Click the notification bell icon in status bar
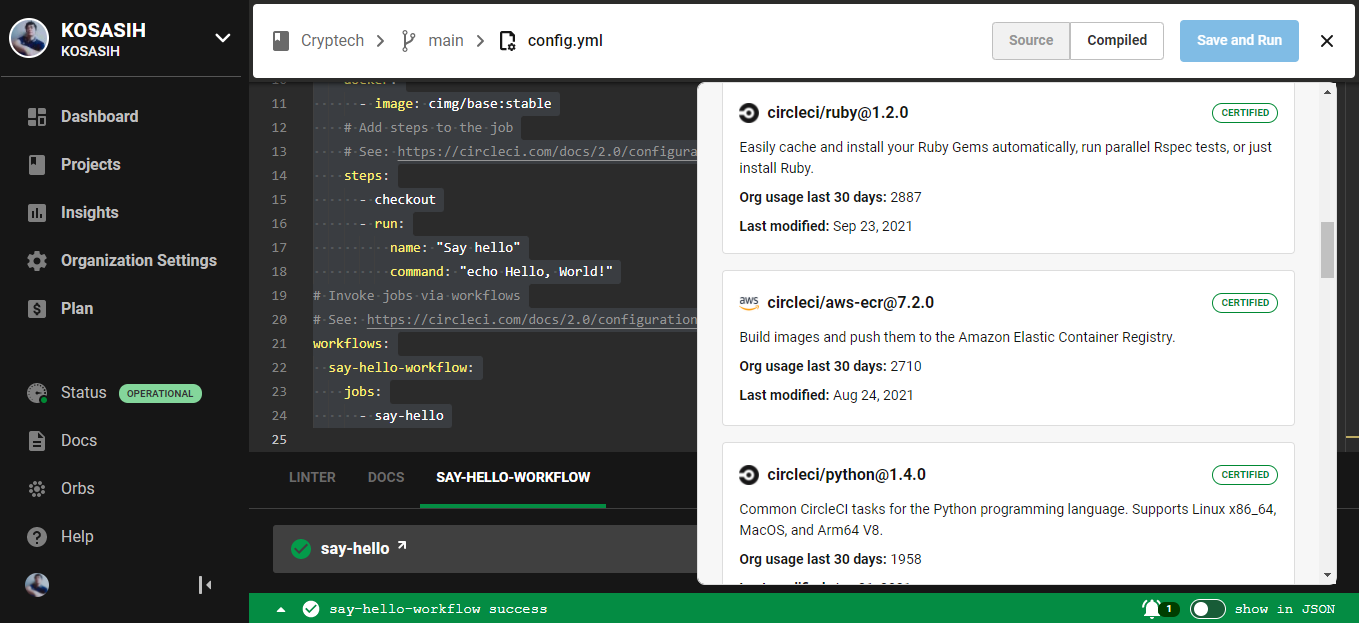The width and height of the screenshot is (1359, 623). click(1151, 608)
